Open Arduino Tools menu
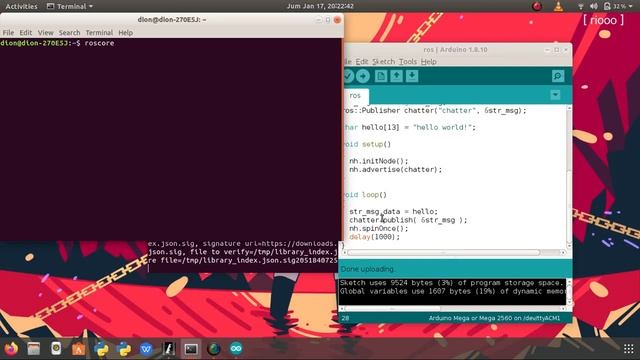Viewport: 640px width, 360px height. tap(408, 62)
